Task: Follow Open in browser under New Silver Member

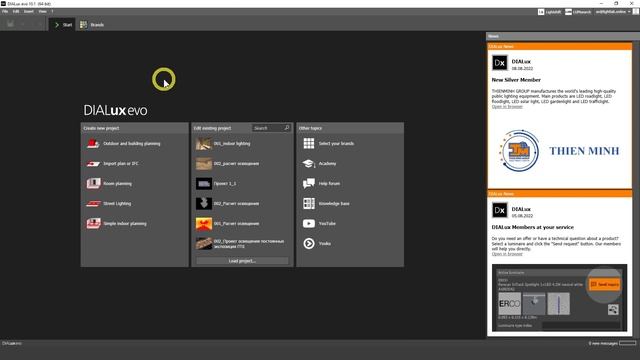Action: click(x=507, y=107)
